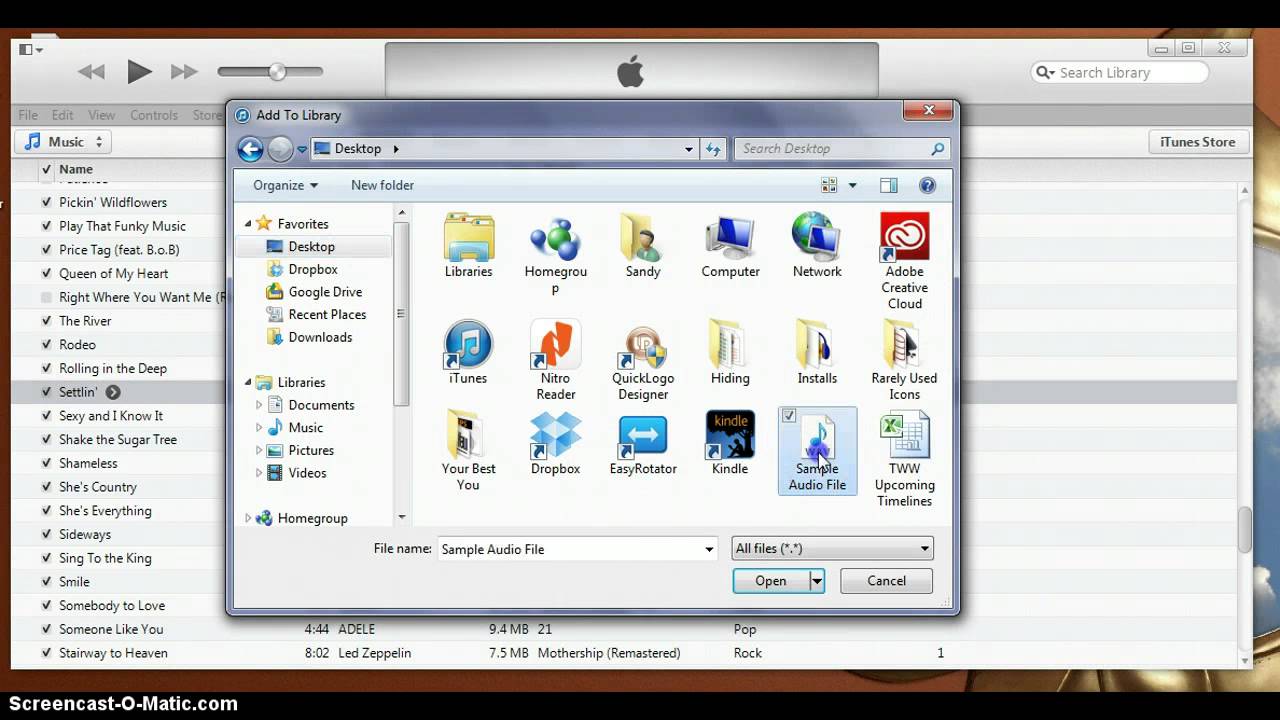Click the New folder button
Viewport: 1280px width, 720px height.
(x=382, y=185)
